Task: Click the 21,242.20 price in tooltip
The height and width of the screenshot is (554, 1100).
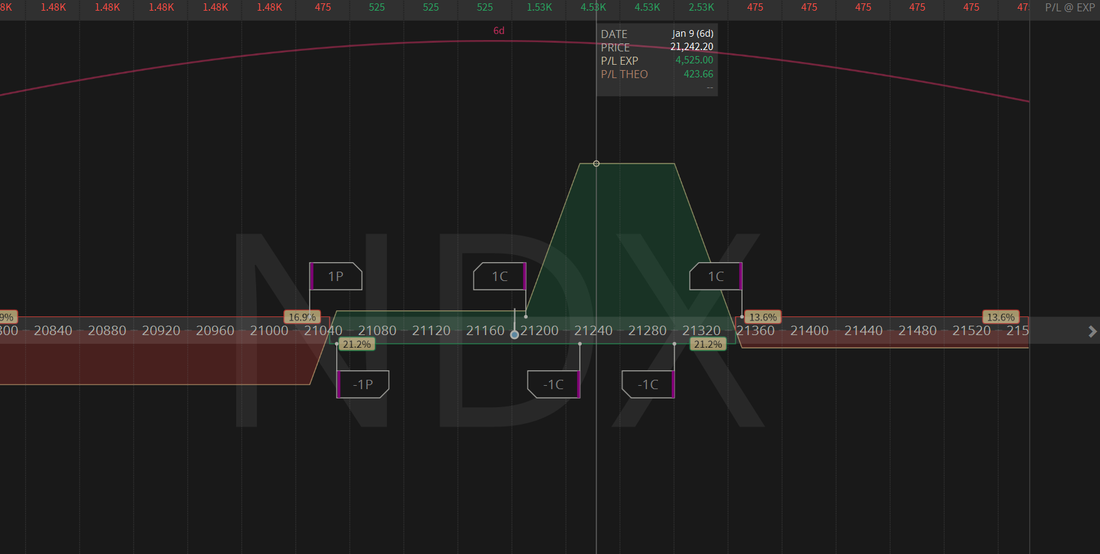Action: click(692, 47)
